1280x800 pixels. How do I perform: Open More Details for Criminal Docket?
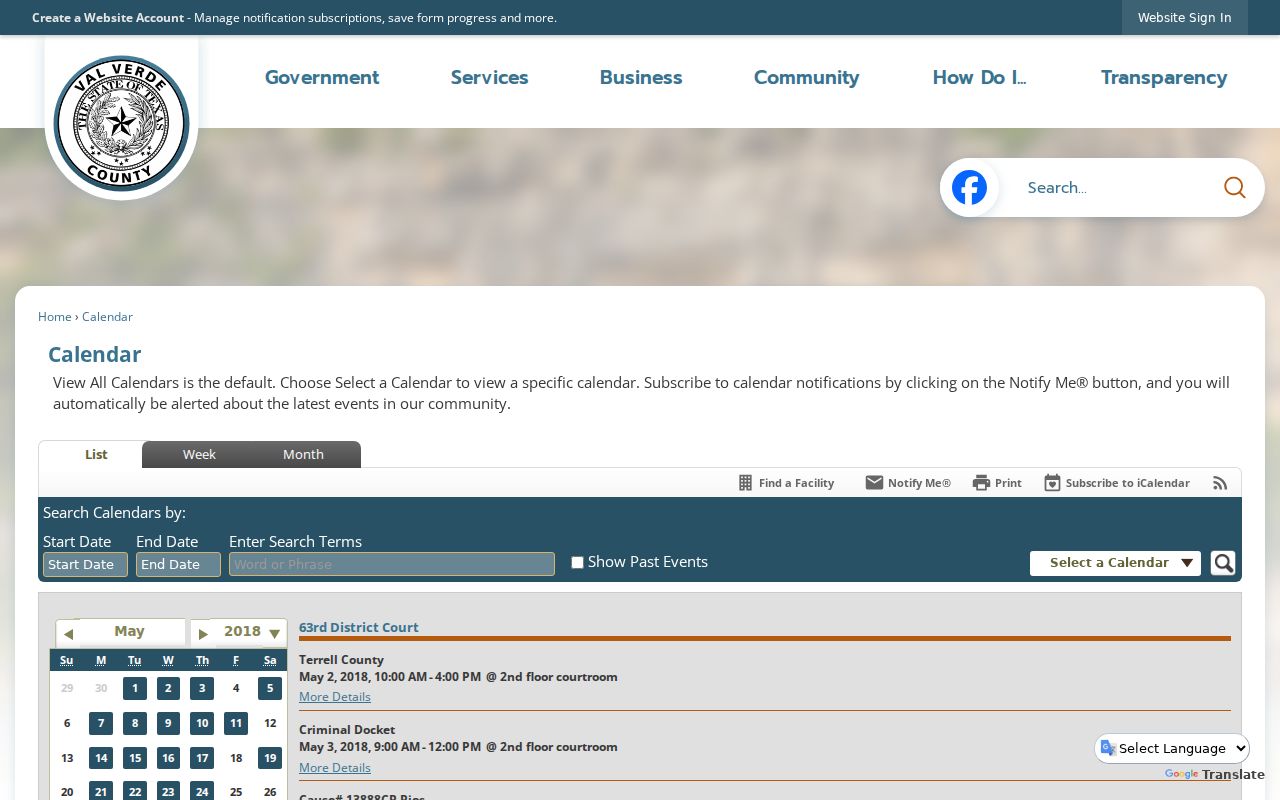coord(335,768)
